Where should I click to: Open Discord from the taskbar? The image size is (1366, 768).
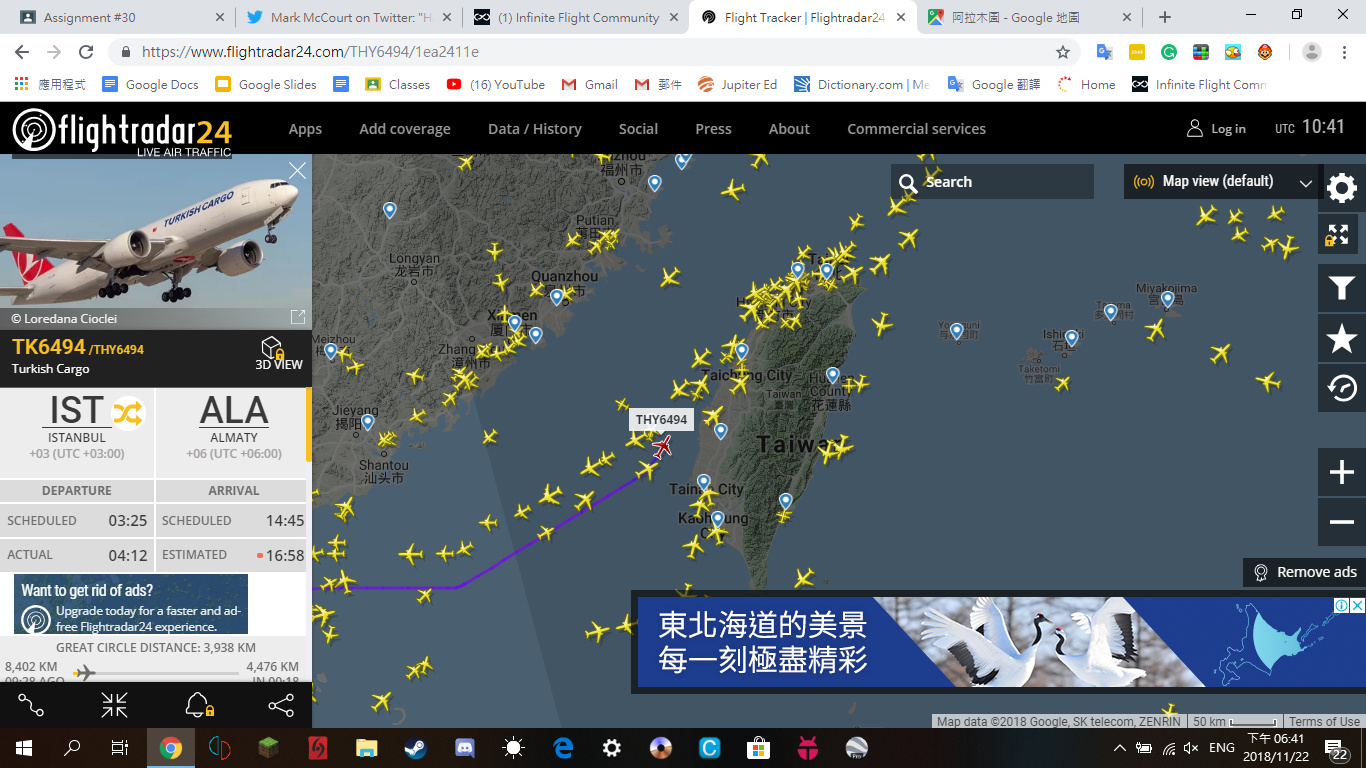[464, 747]
